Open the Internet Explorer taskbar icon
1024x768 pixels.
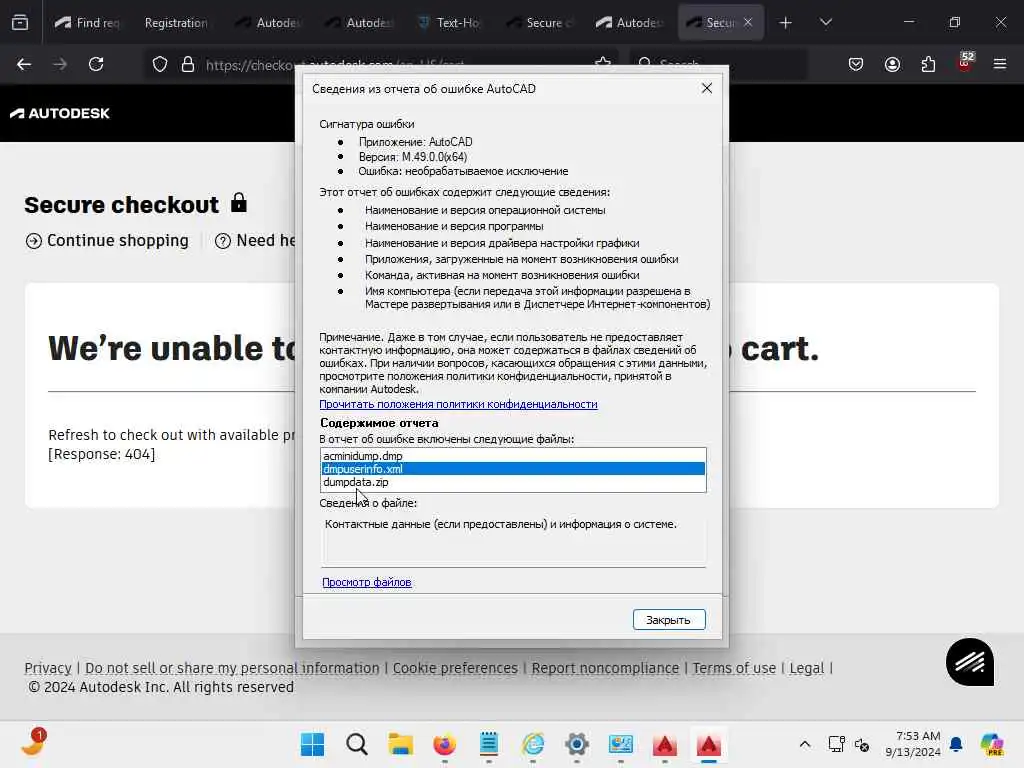[533, 744]
